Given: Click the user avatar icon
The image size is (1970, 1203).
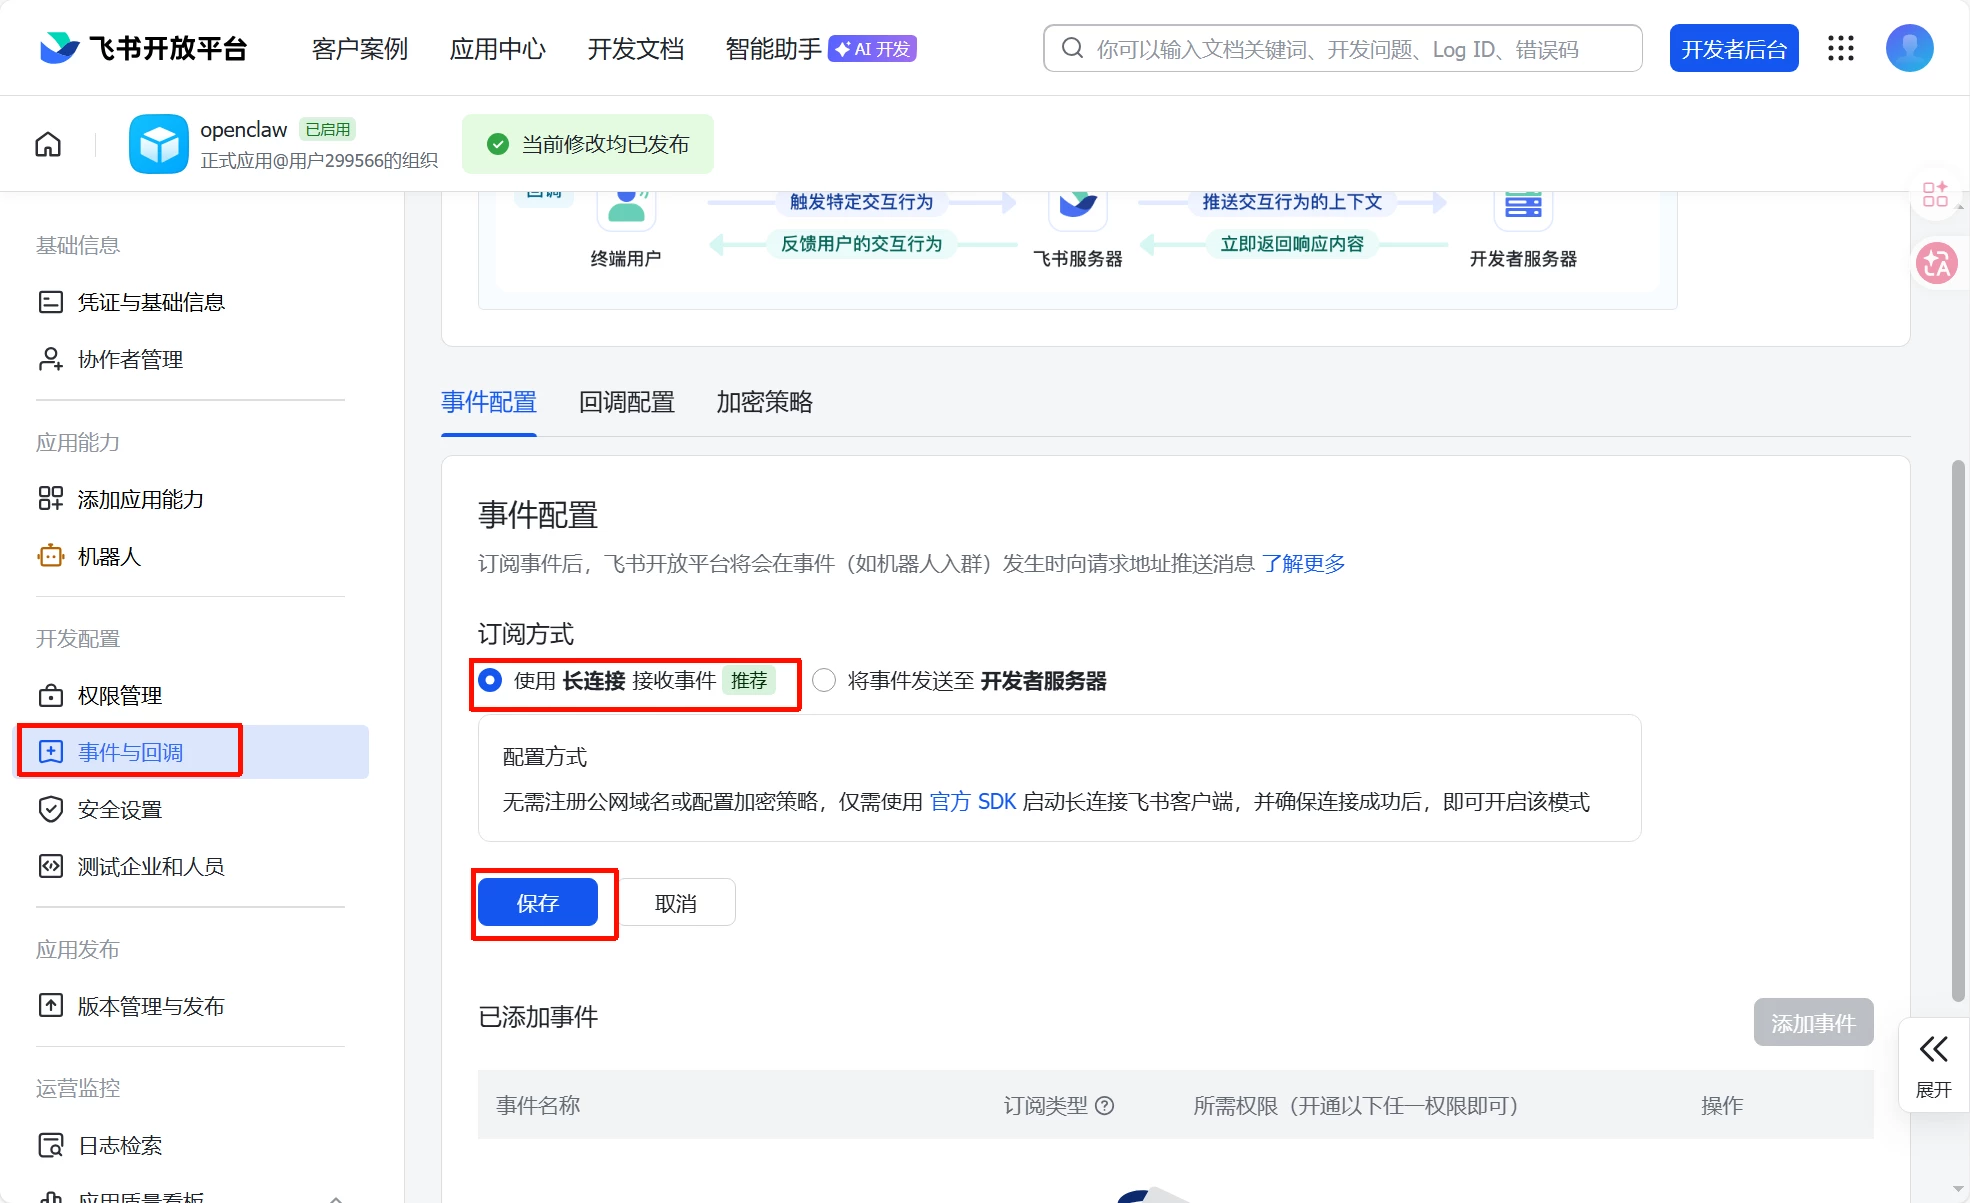Looking at the screenshot, I should (1909, 48).
